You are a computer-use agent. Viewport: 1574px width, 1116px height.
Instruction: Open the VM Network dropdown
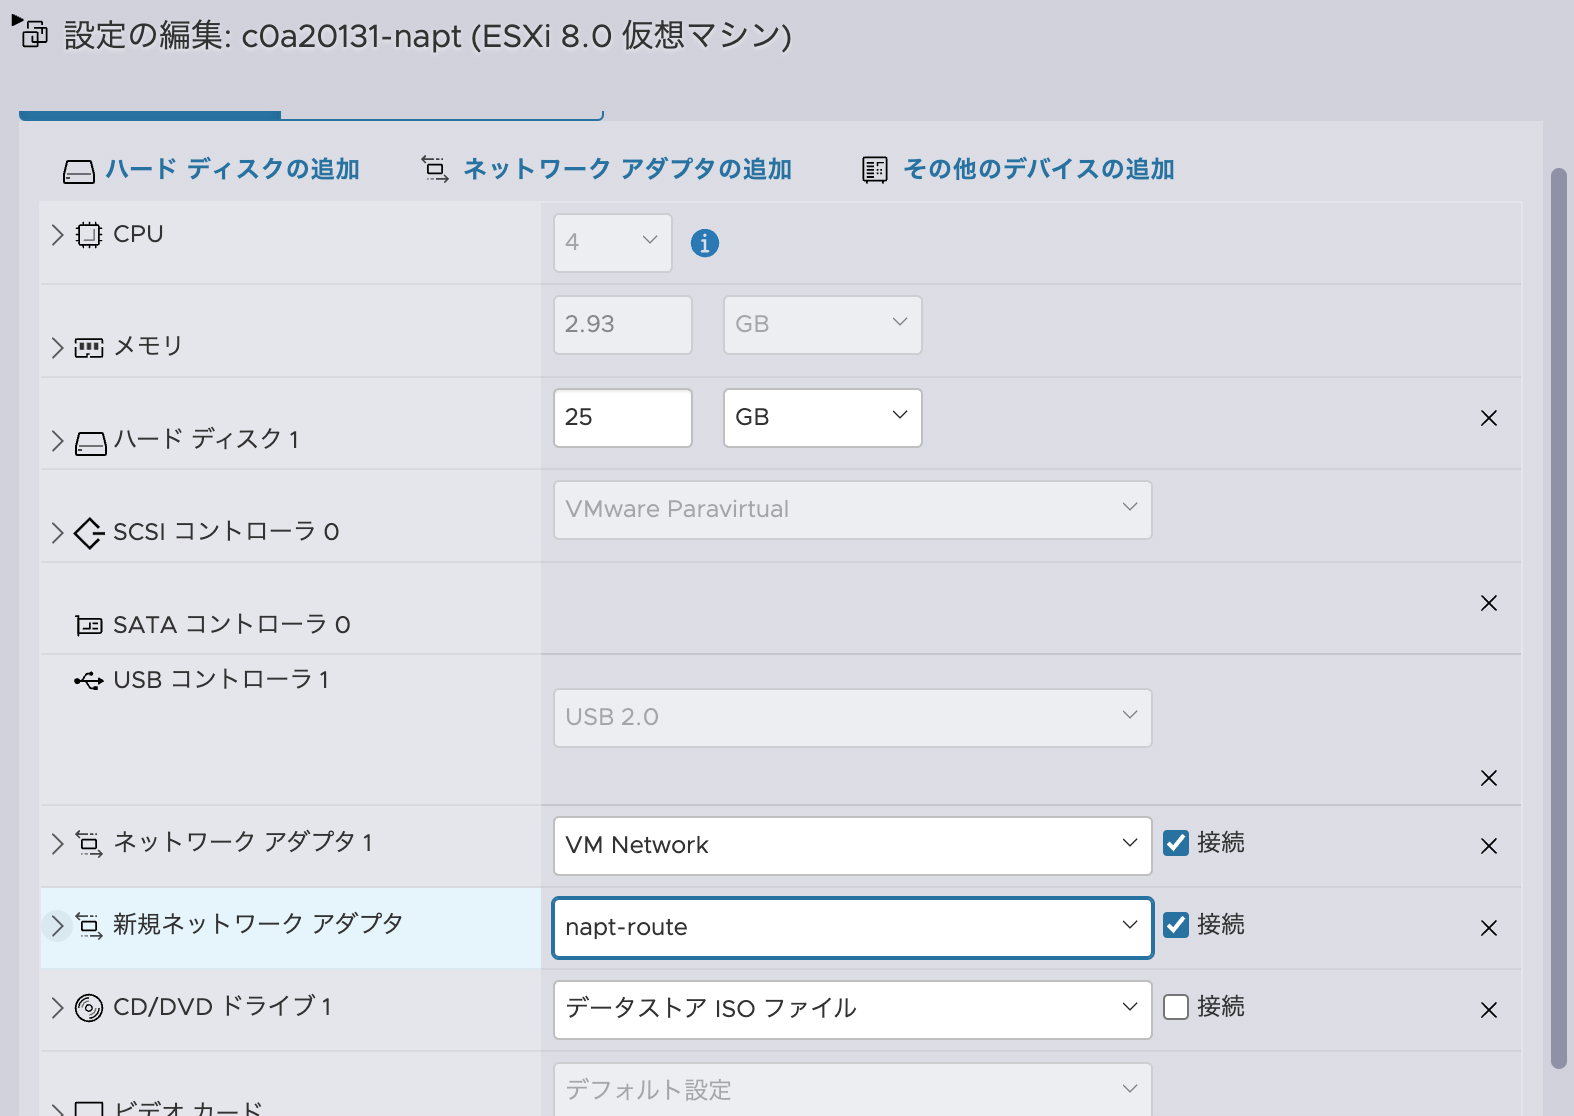tap(853, 846)
